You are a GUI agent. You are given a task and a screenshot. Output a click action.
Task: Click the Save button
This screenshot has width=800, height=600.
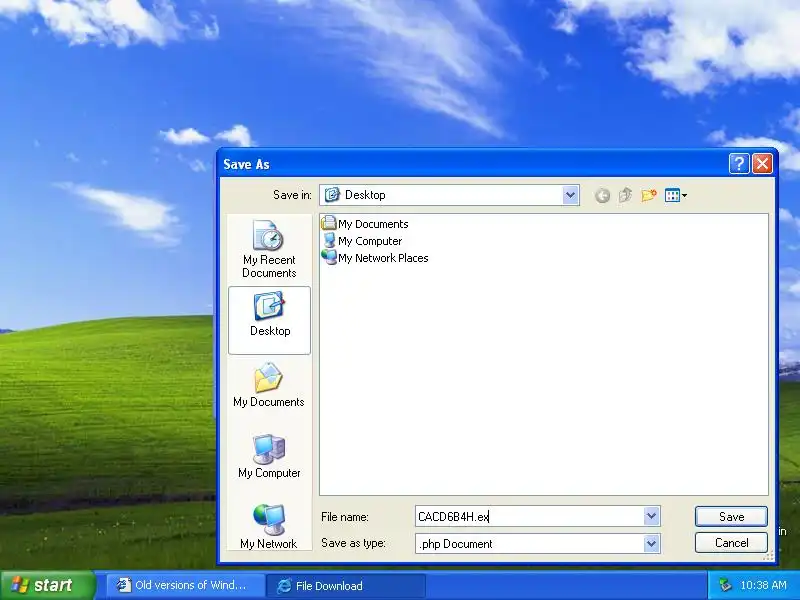tap(731, 516)
